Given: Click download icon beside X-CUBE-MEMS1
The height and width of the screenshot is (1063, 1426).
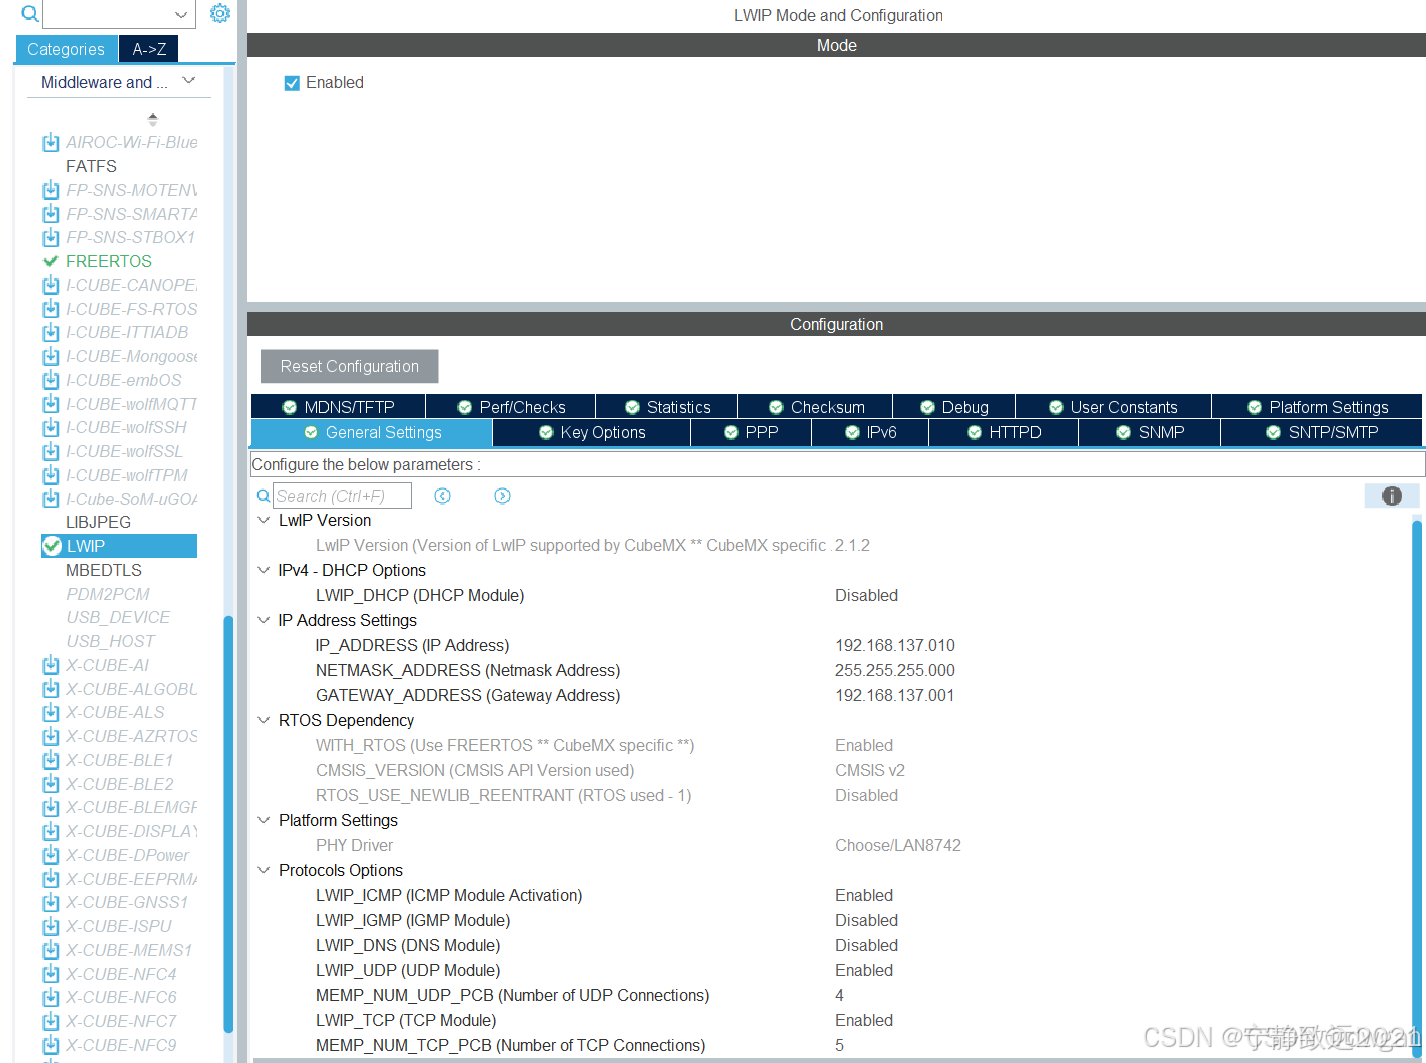Looking at the screenshot, I should (51, 950).
